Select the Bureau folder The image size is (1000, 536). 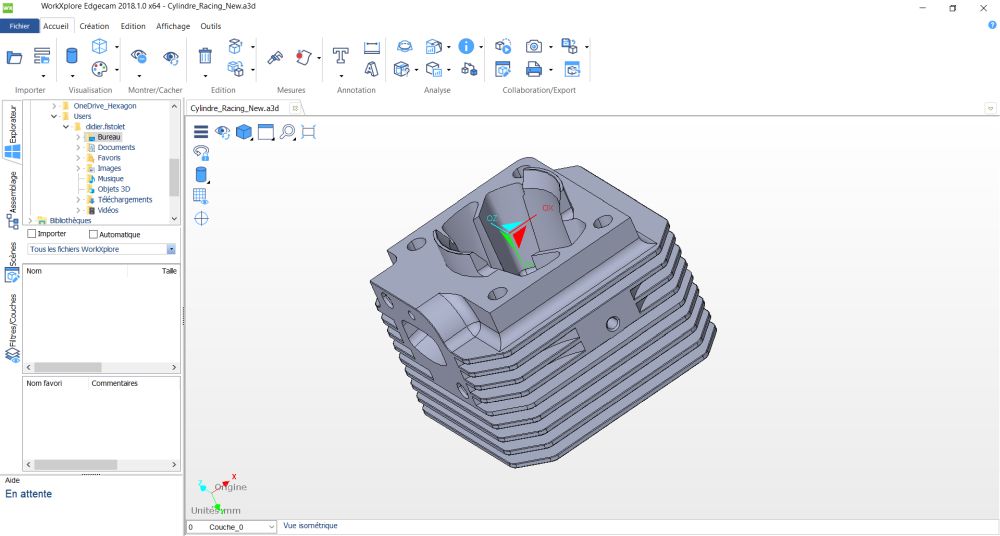pyautogui.click(x=108, y=137)
